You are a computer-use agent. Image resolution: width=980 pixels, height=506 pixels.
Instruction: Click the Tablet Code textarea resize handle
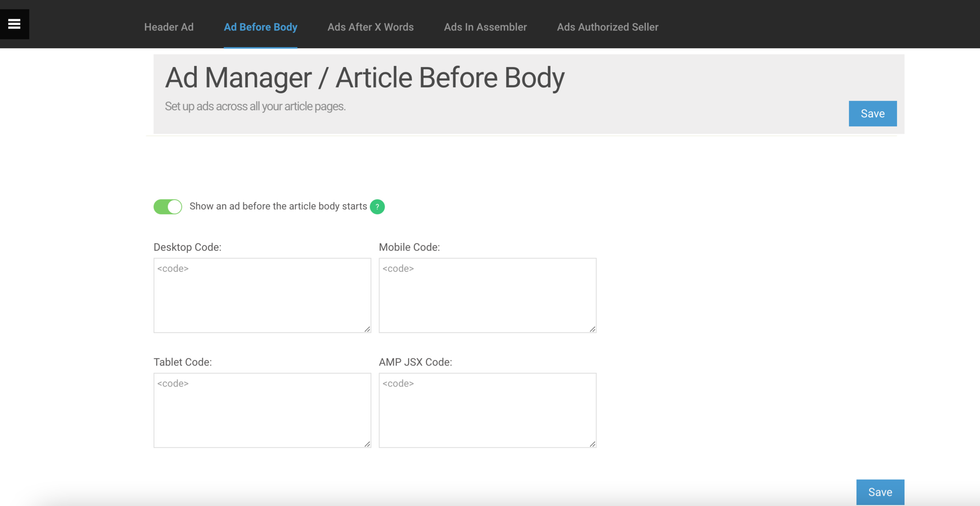(366, 443)
